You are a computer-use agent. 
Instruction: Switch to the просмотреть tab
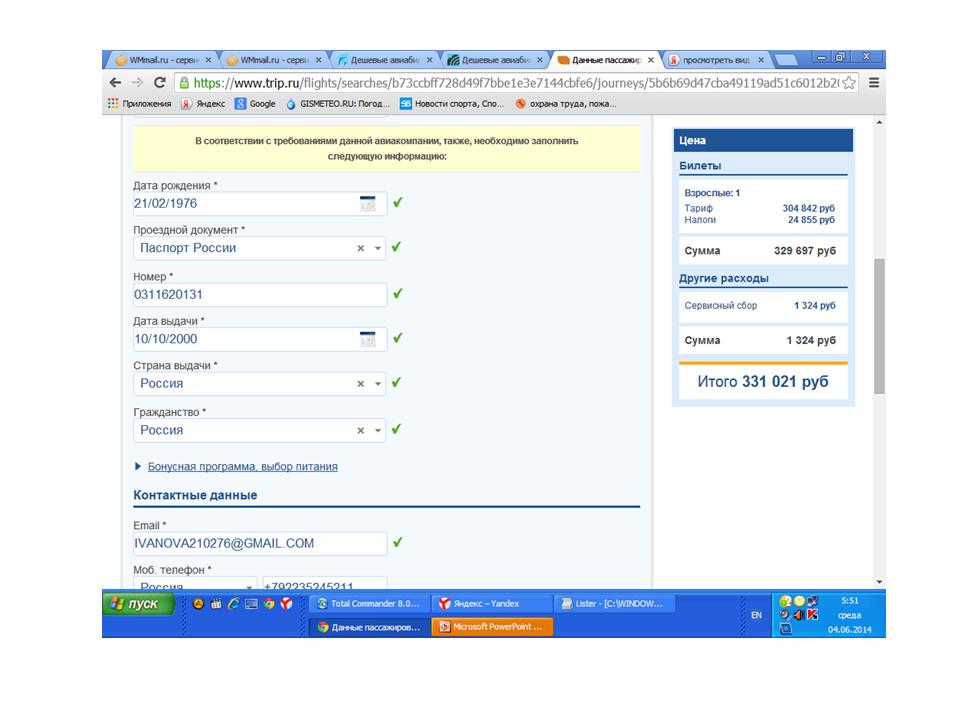[x=715, y=60]
